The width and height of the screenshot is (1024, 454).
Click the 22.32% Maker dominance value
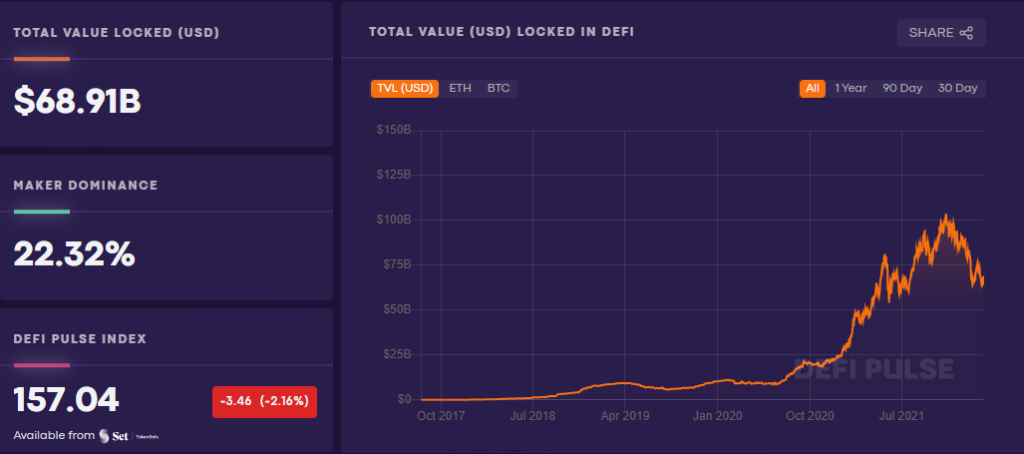[x=74, y=254]
